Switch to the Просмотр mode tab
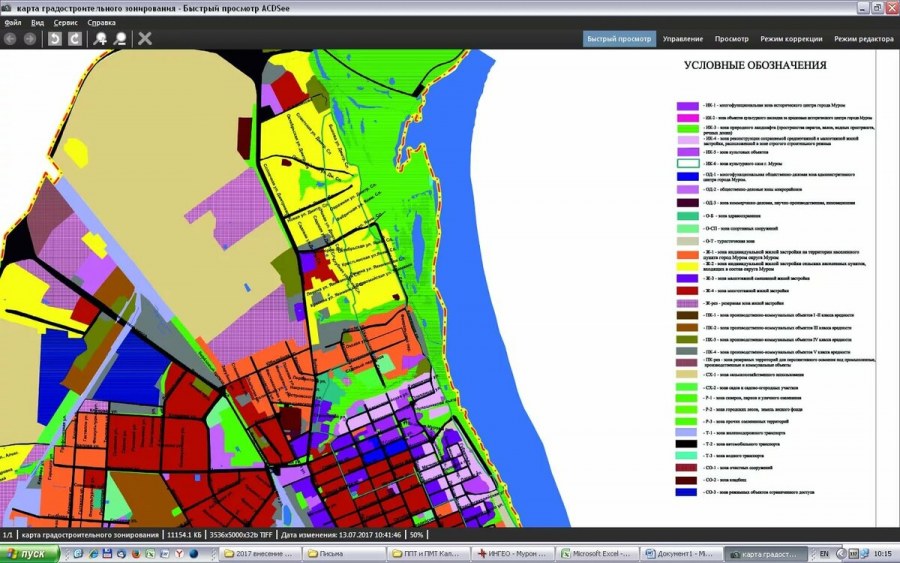 [x=732, y=39]
